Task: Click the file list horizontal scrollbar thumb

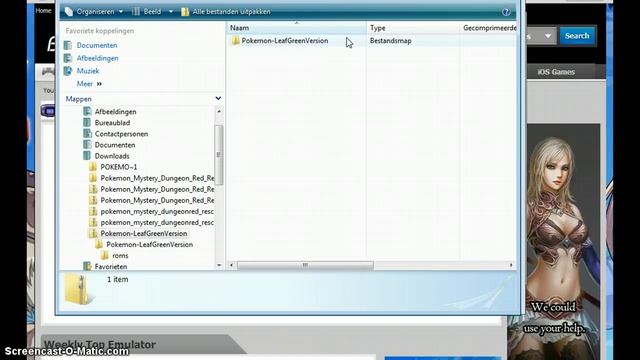Action: (305, 265)
